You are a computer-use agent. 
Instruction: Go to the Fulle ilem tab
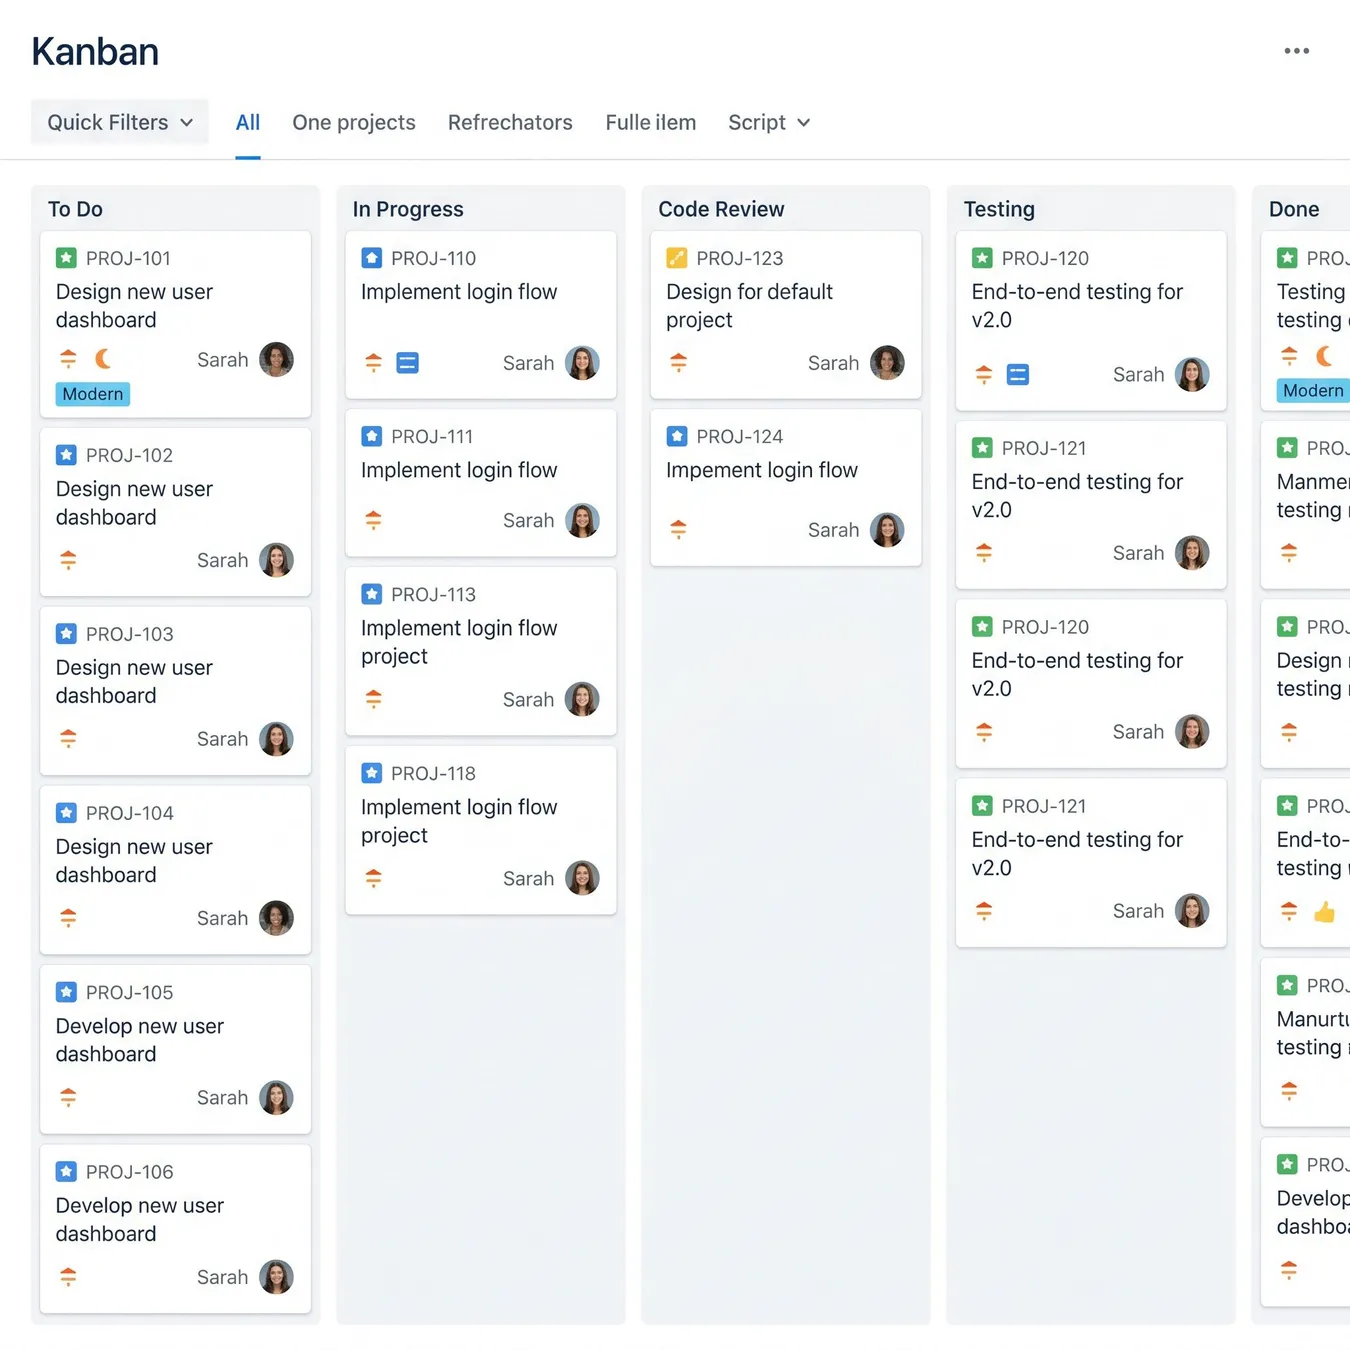pos(651,122)
